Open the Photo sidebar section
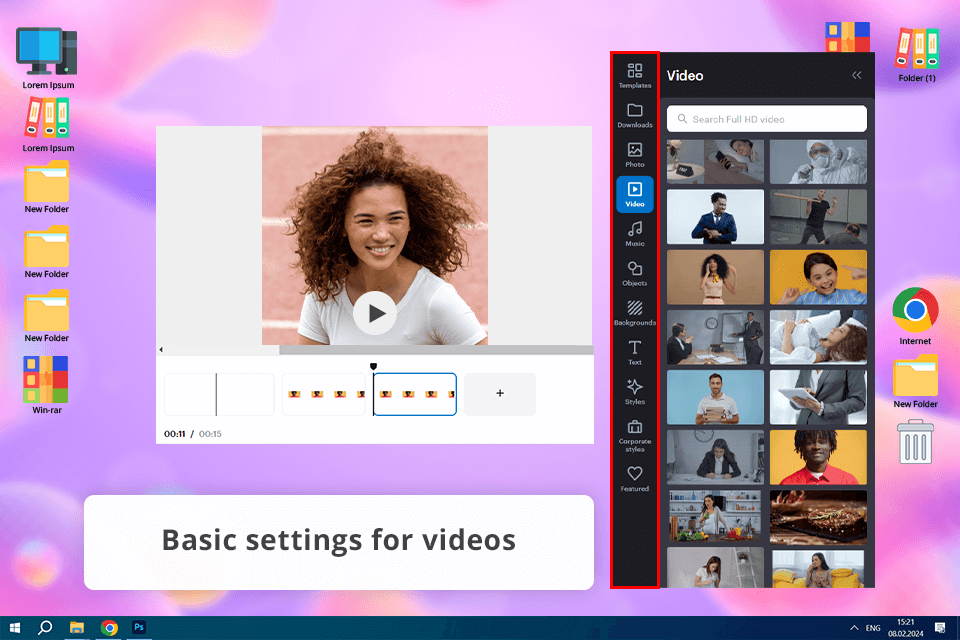This screenshot has height=640, width=960. [634, 155]
